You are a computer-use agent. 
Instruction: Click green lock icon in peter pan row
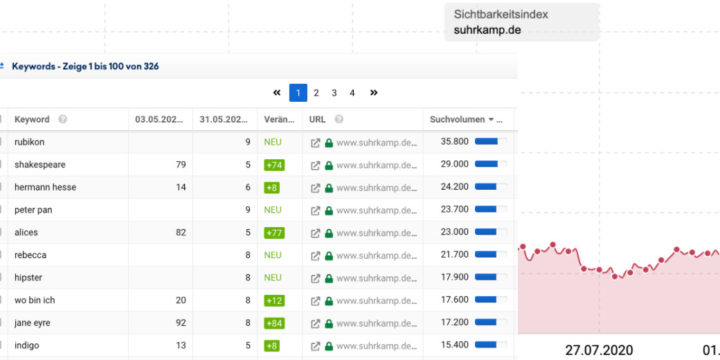328,210
